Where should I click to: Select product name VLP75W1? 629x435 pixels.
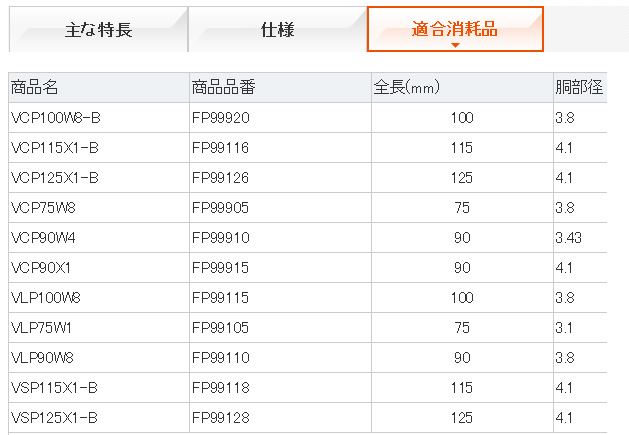tap(41, 328)
